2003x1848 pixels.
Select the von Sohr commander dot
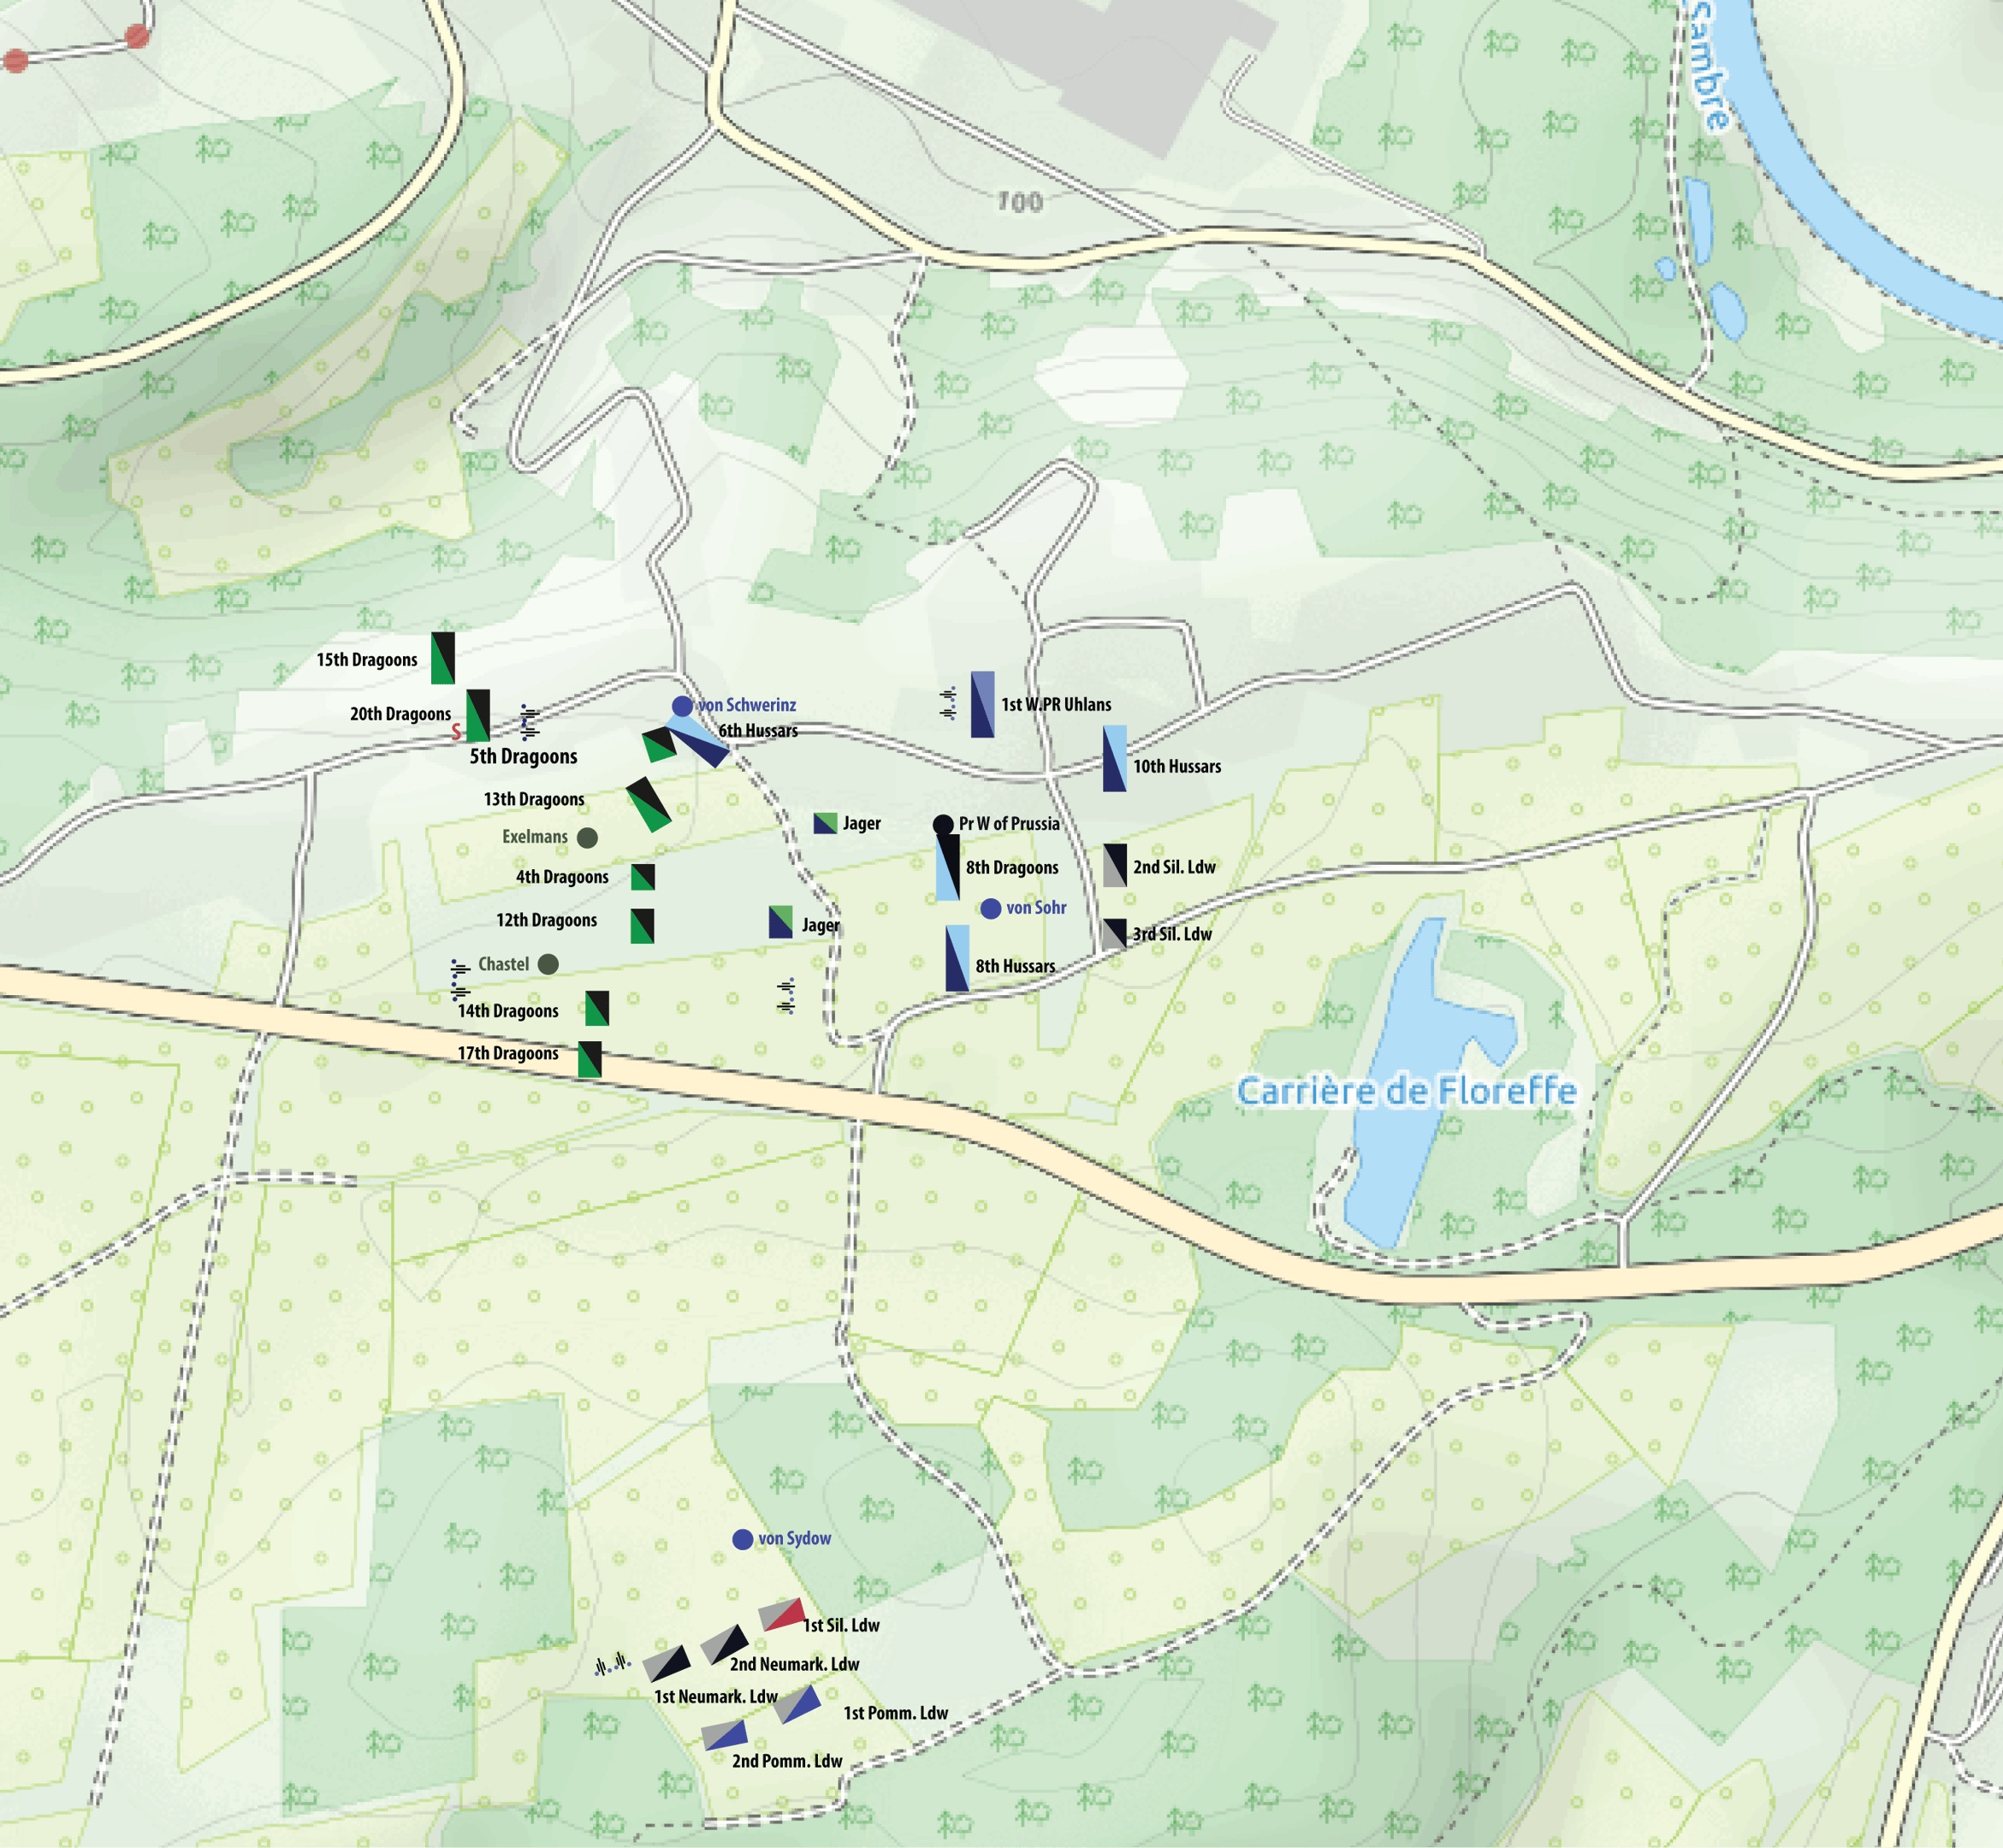tap(990, 908)
